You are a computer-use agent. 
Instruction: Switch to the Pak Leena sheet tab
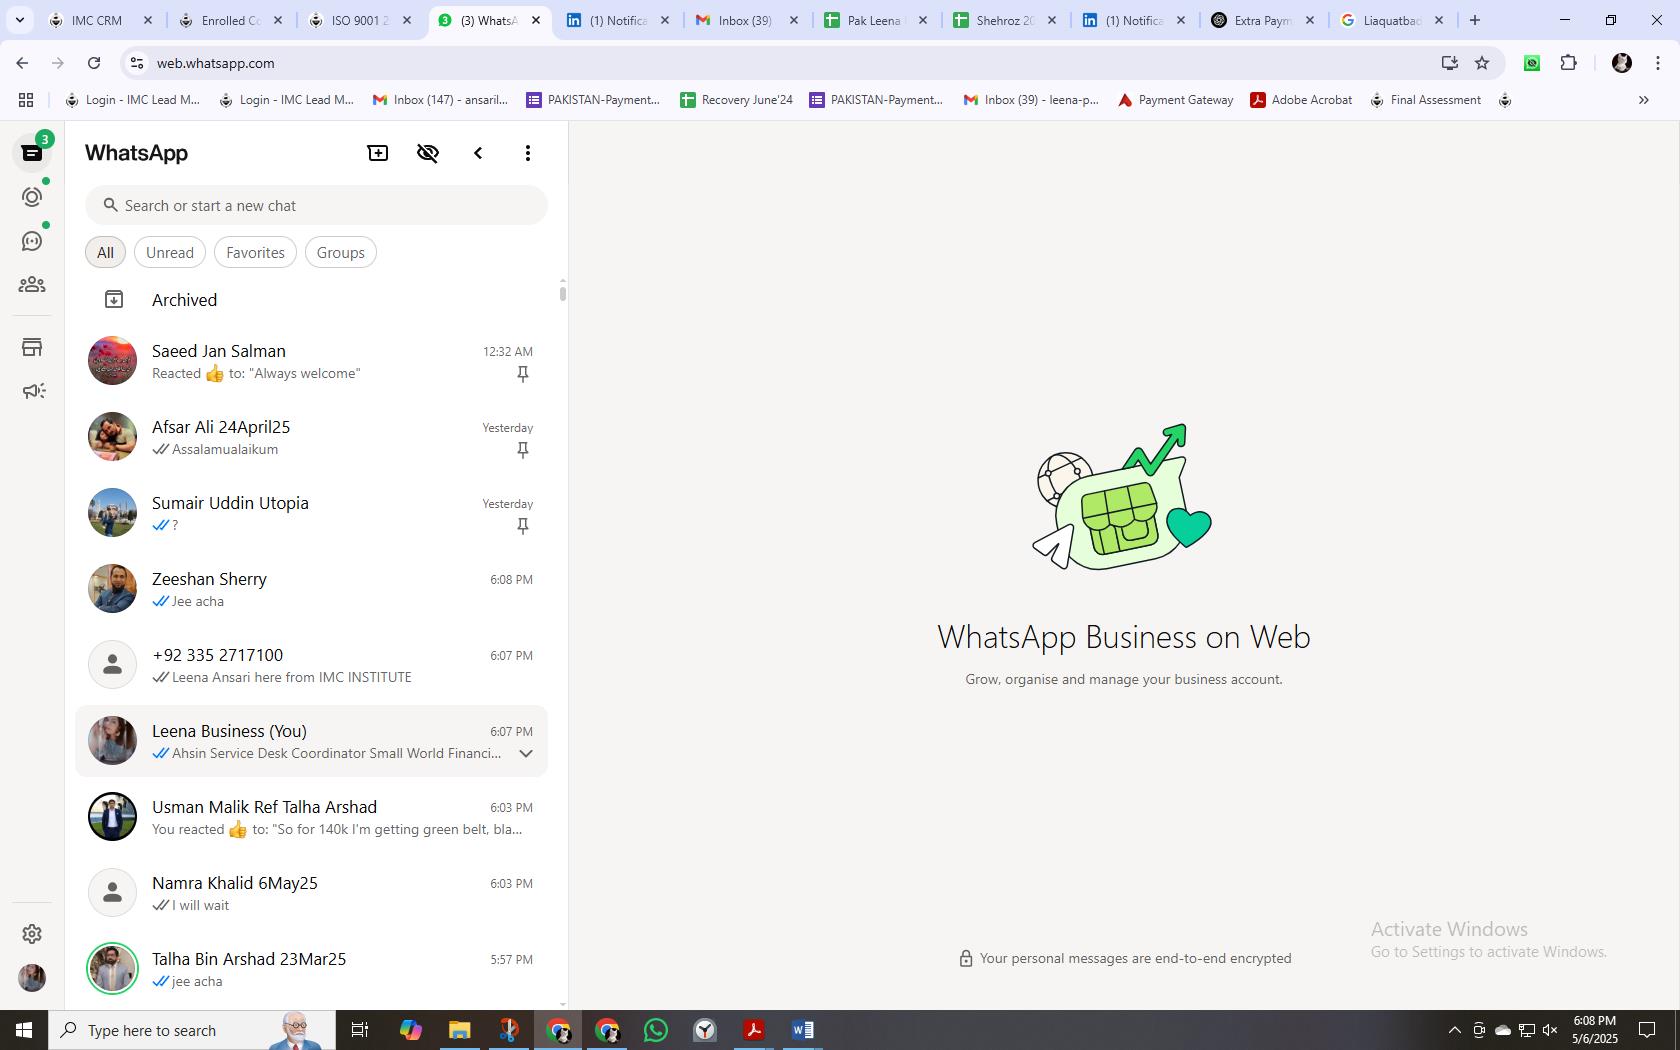pyautogui.click(x=875, y=20)
